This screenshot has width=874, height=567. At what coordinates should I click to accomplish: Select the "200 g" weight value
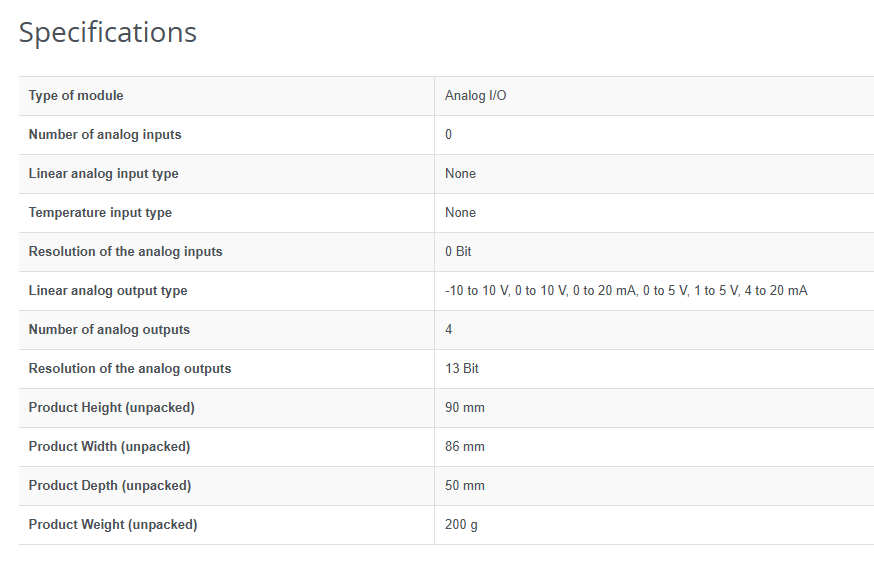click(461, 525)
